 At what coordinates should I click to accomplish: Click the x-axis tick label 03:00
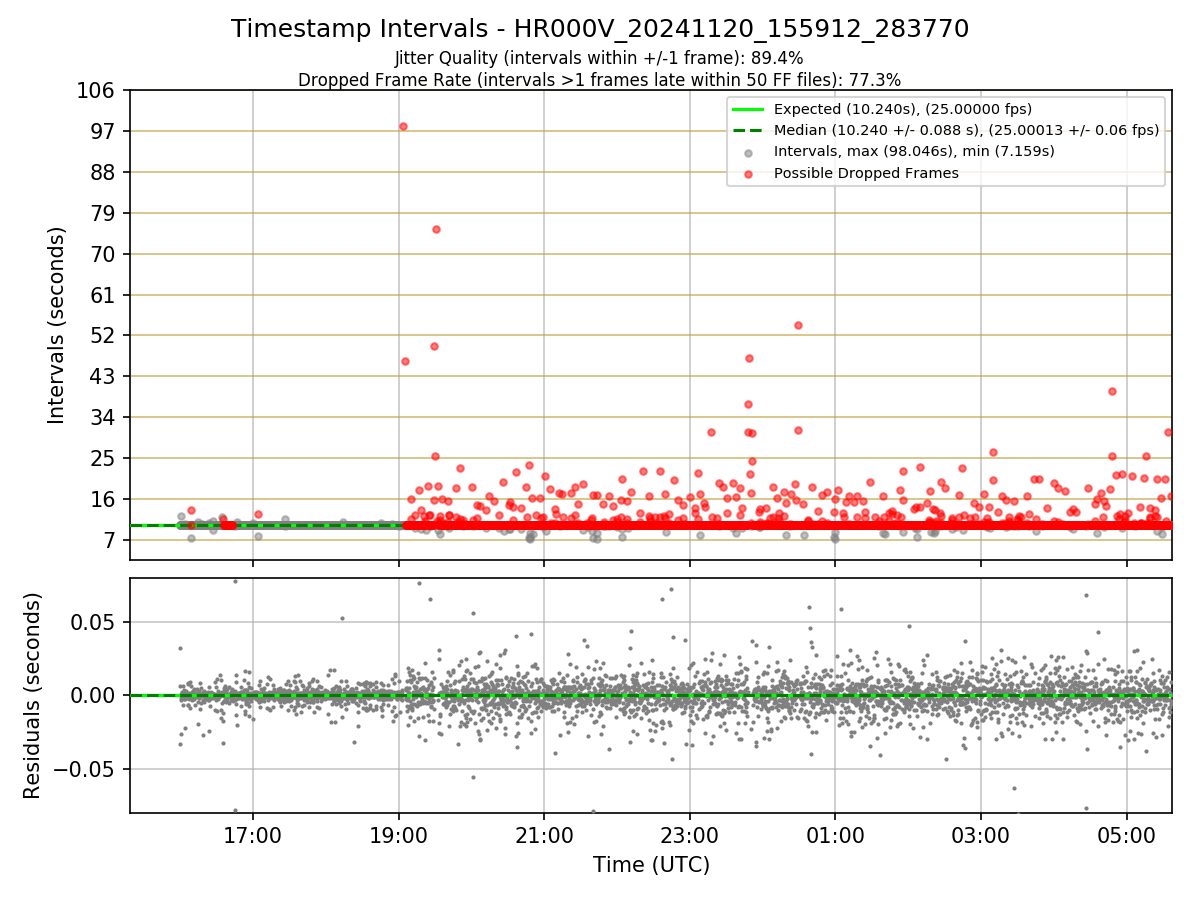(x=981, y=834)
